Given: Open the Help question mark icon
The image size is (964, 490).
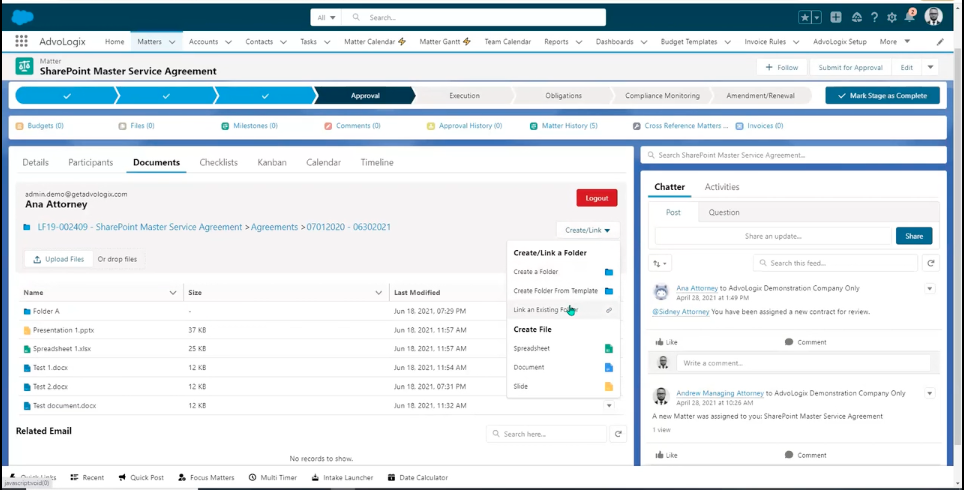Looking at the screenshot, I should pyautogui.click(x=875, y=17).
